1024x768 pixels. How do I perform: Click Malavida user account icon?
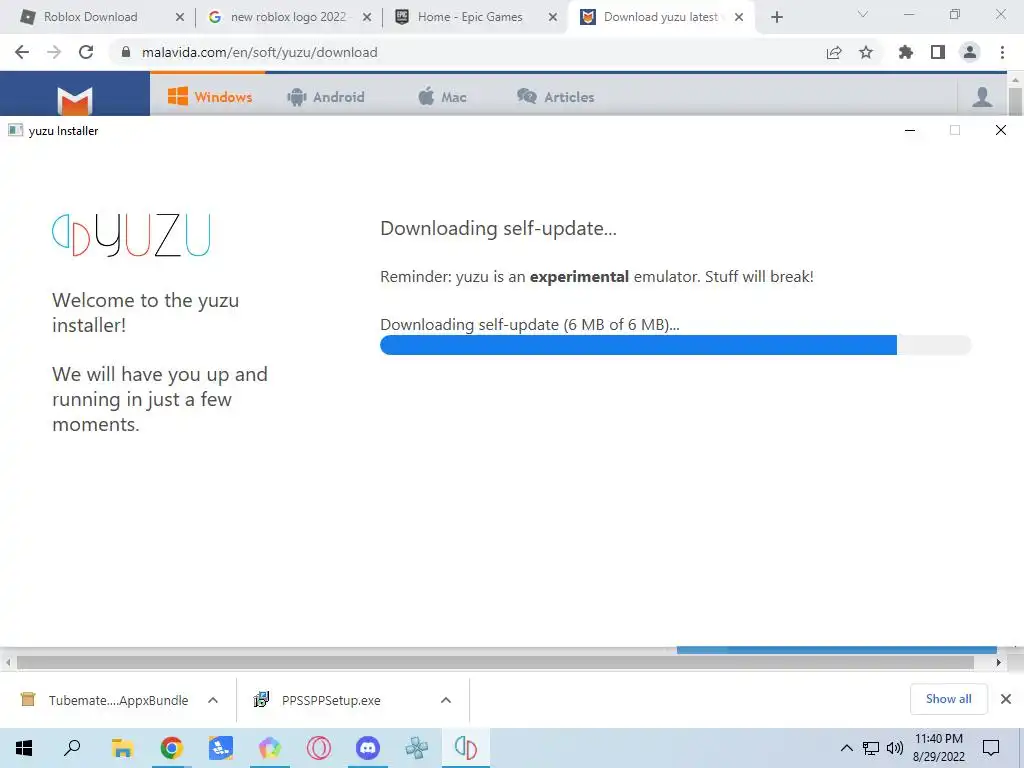point(982,97)
